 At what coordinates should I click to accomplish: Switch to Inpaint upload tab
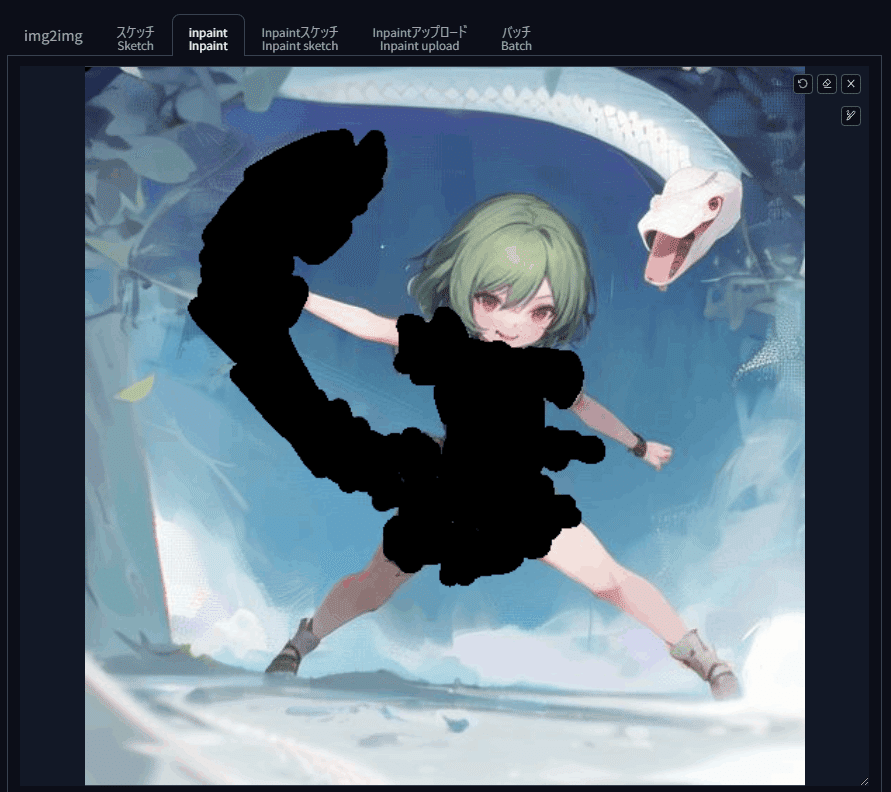[419, 39]
